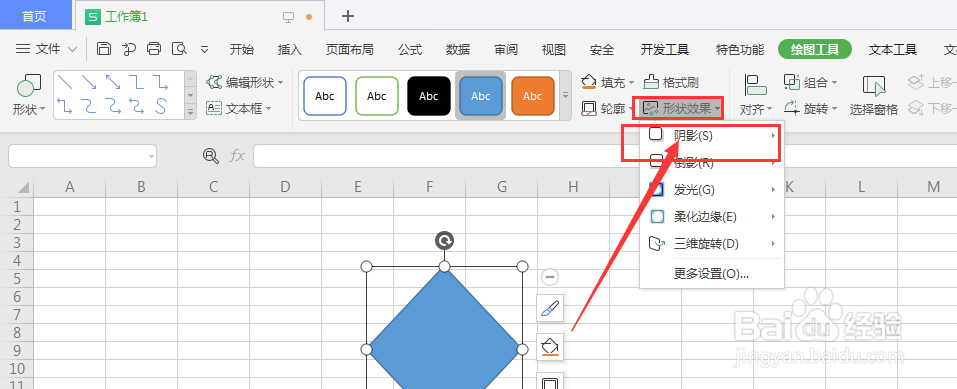Click the select-all corner of the grid
This screenshot has width=957, height=389.
[16, 187]
